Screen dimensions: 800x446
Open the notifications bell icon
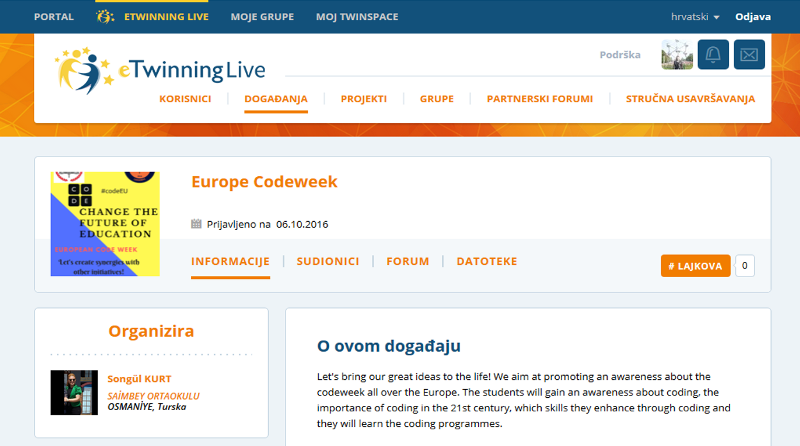coord(713,54)
